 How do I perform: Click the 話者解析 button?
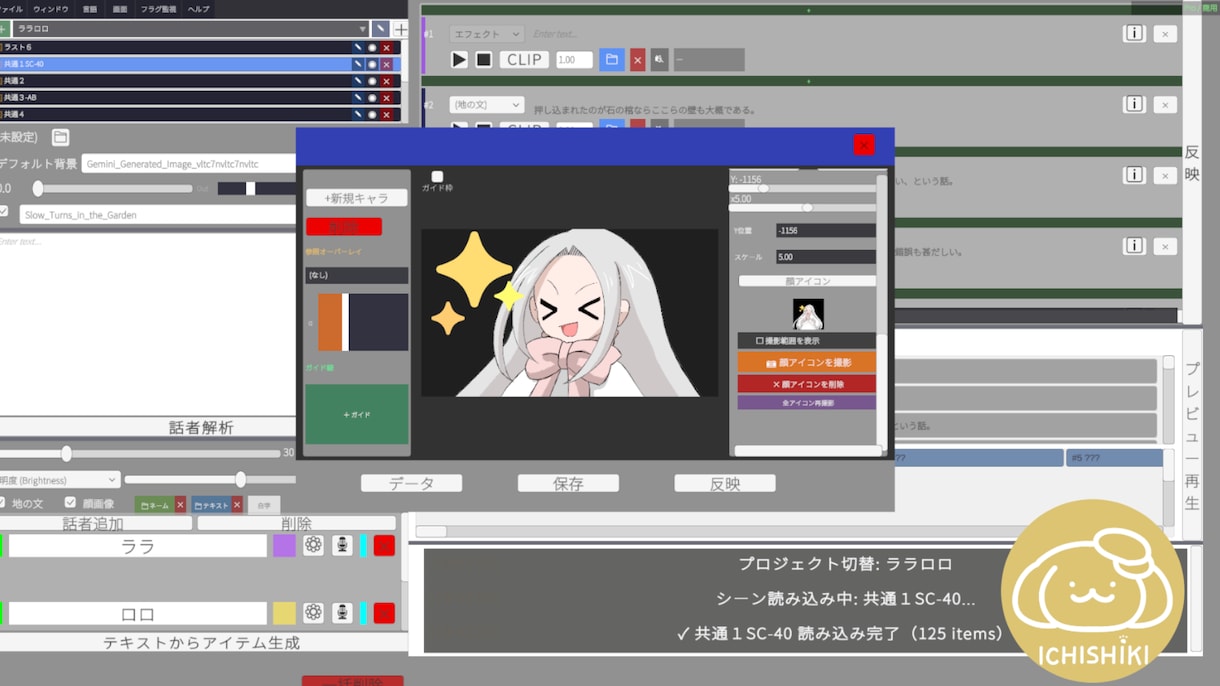click(x=200, y=428)
